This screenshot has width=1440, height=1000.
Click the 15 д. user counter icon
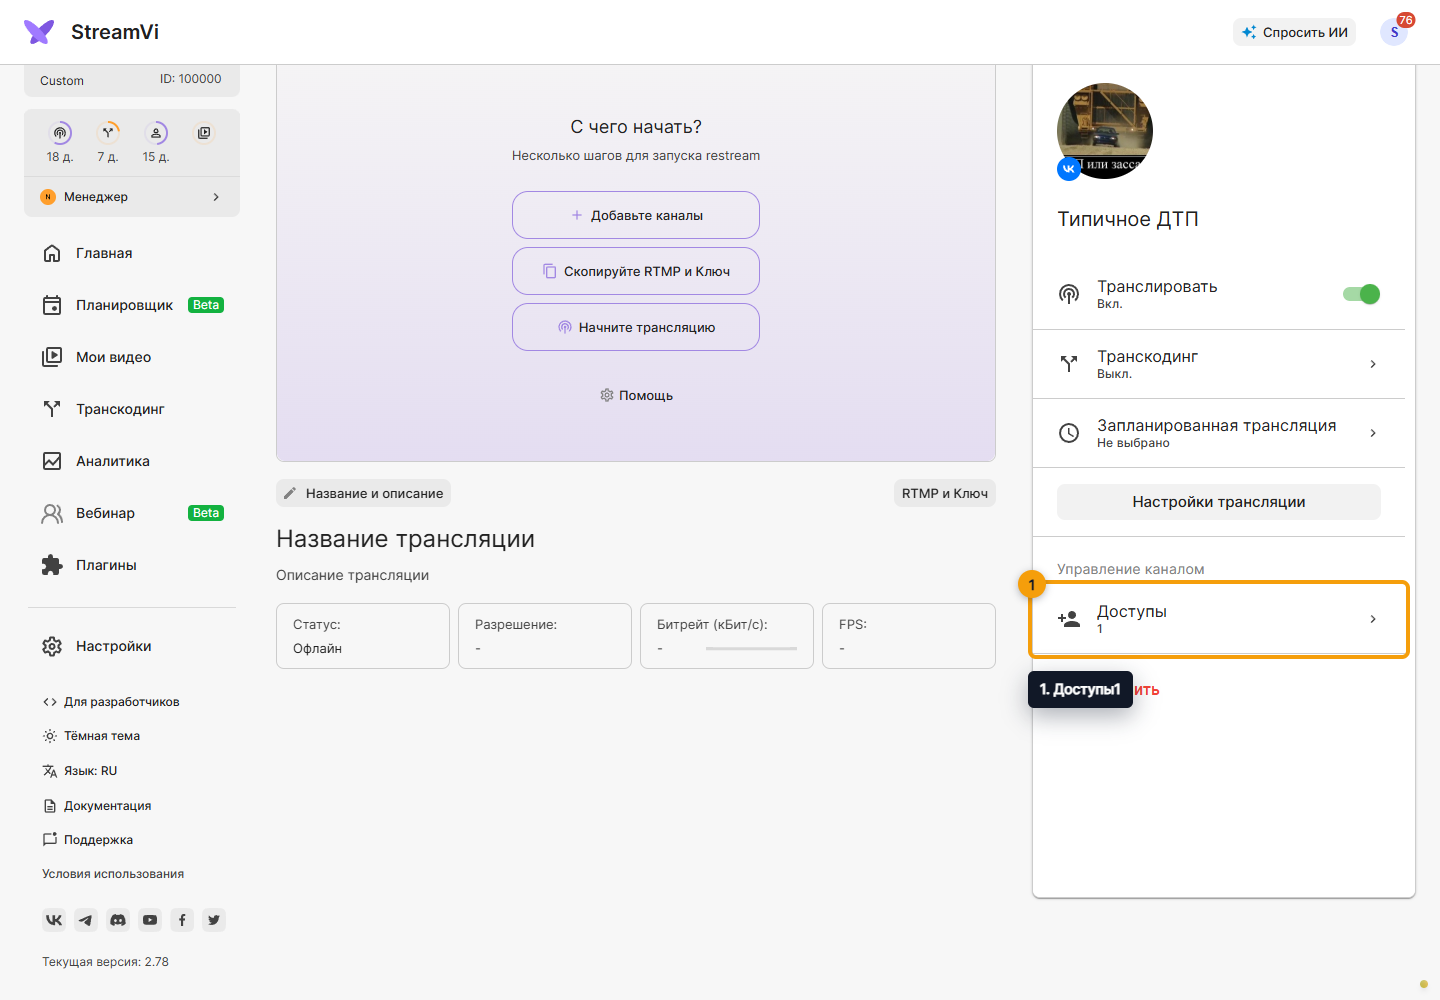pyautogui.click(x=156, y=133)
